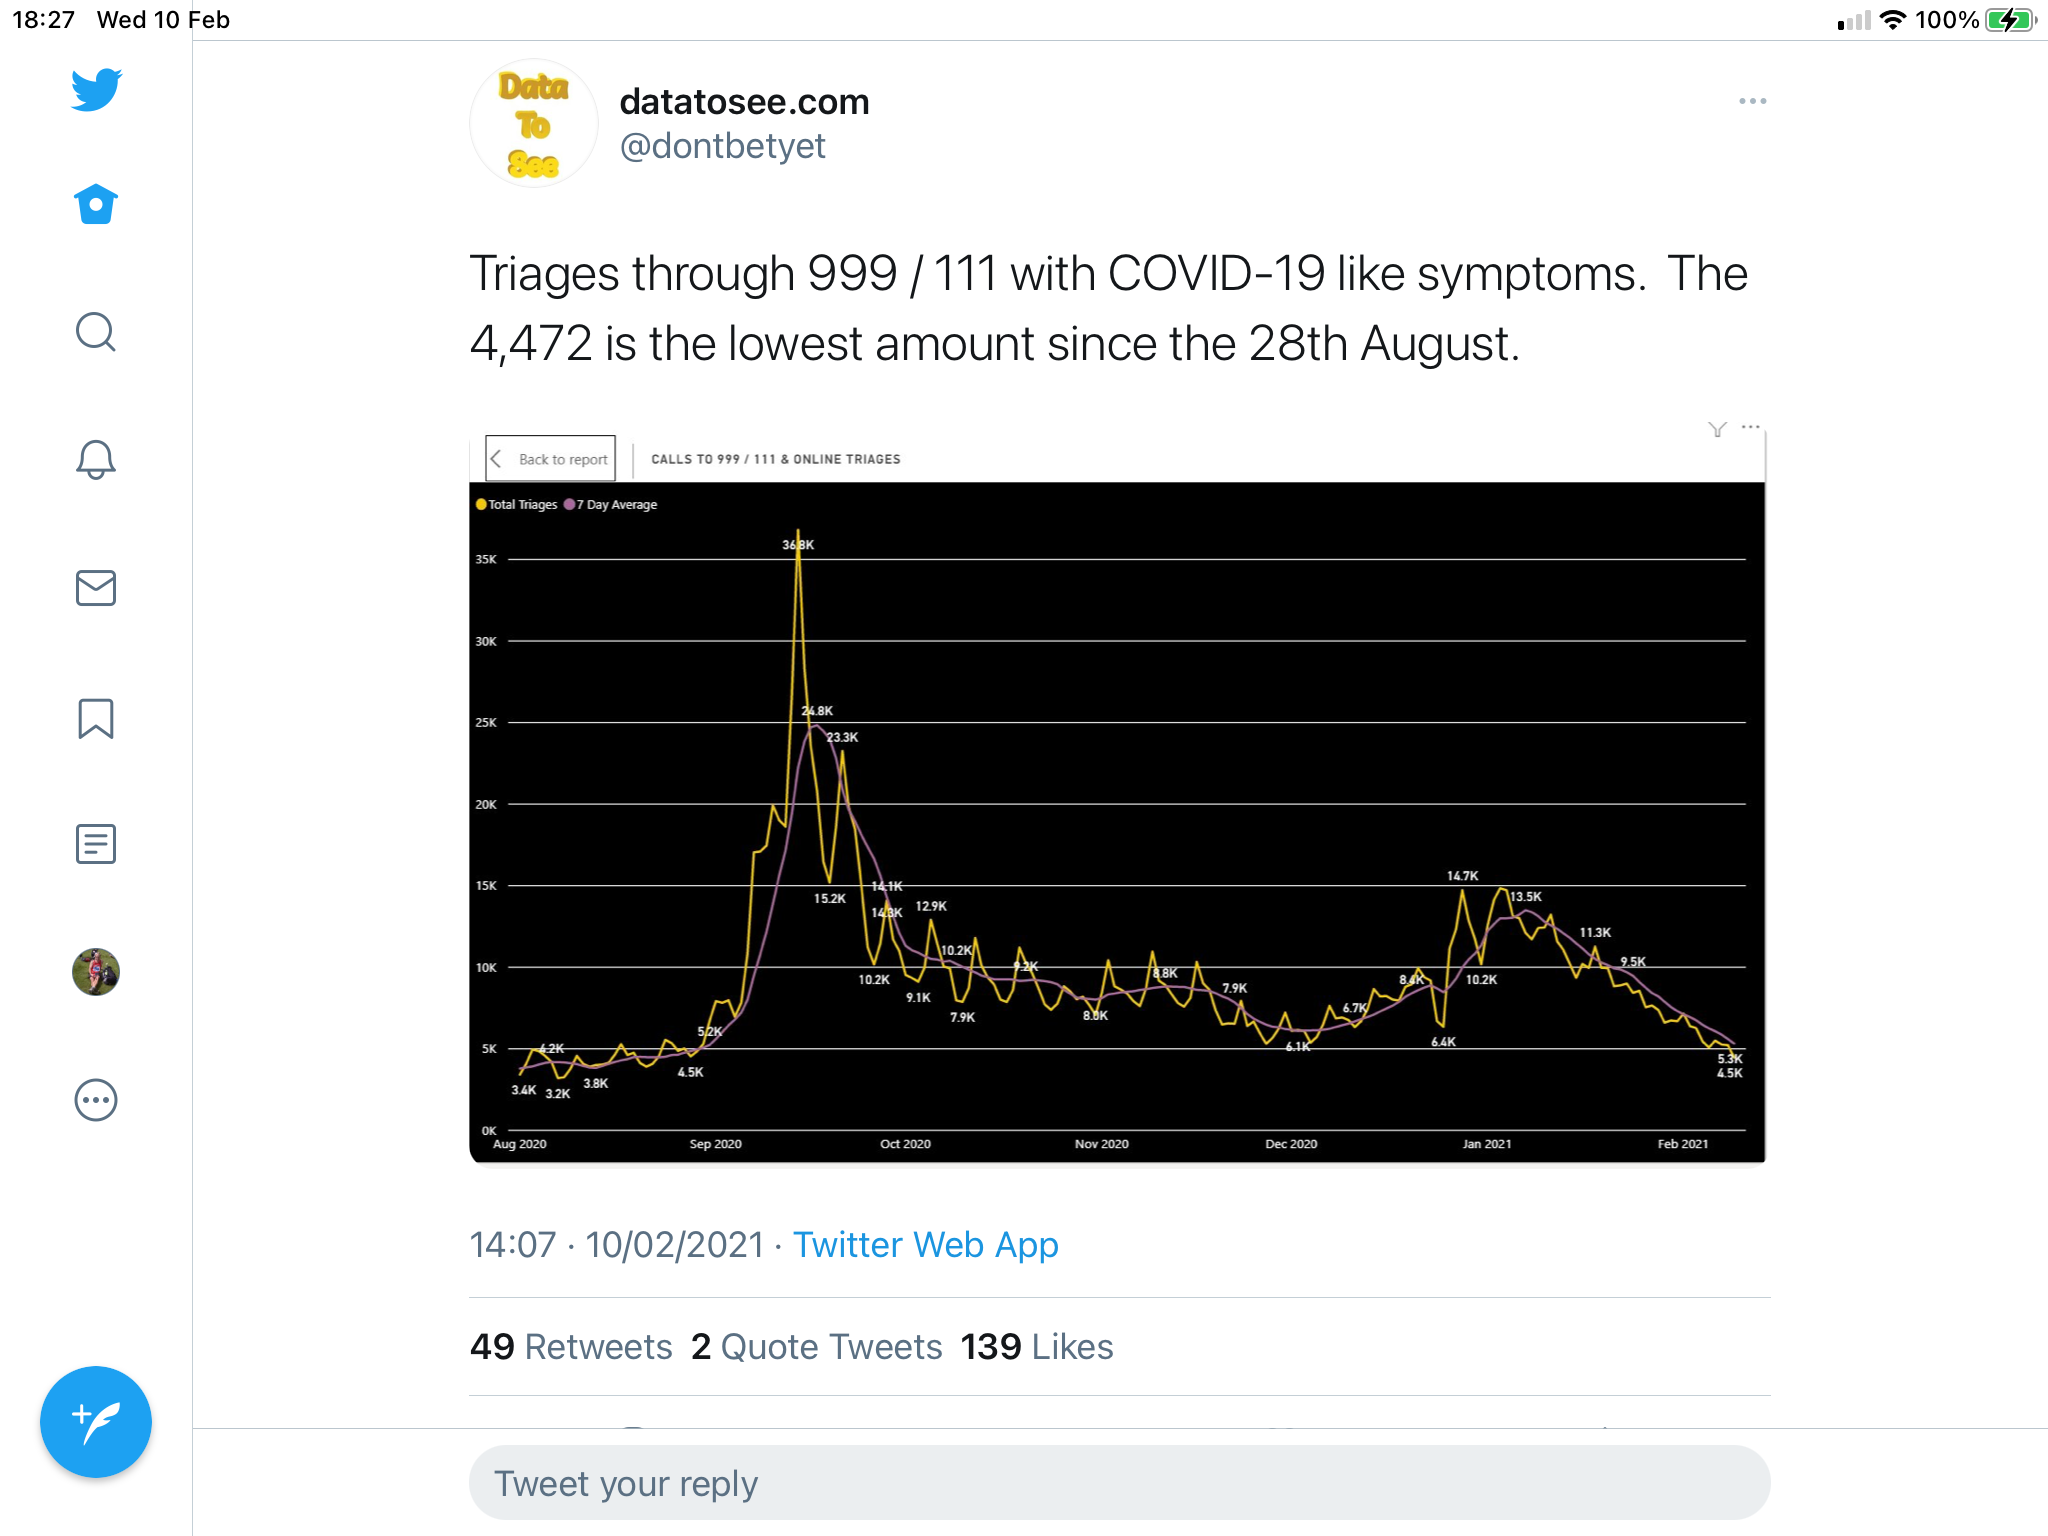View the 2 Quote Tweets list
The width and height of the screenshot is (2048, 1536).
pos(816,1347)
